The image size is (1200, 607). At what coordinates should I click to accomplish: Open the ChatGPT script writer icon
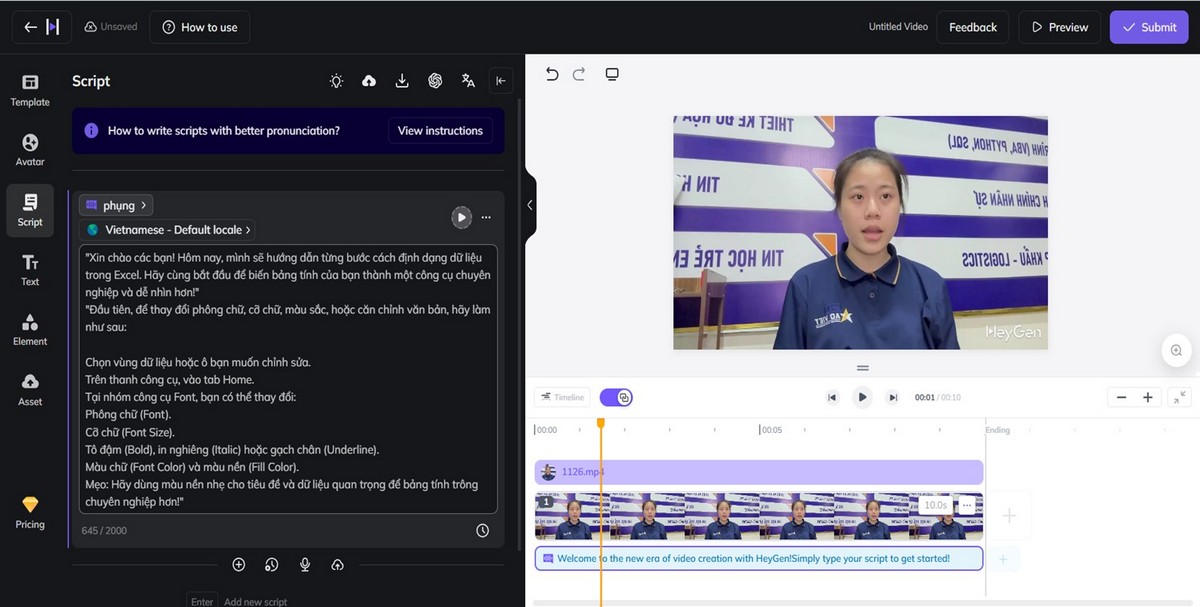point(435,81)
